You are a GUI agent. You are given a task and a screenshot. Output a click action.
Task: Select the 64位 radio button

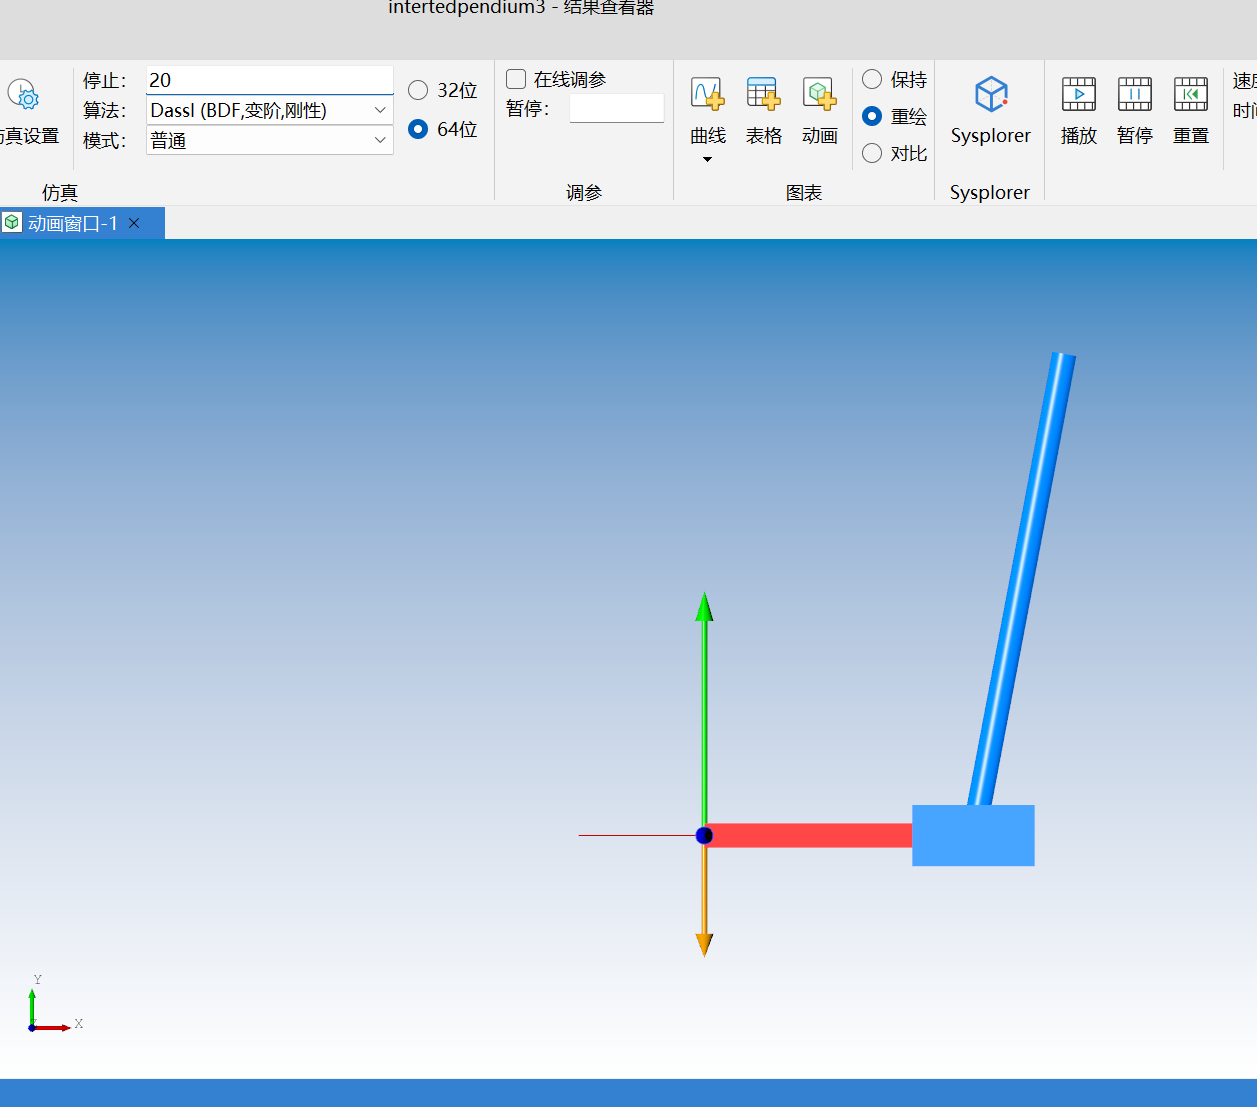click(x=418, y=129)
